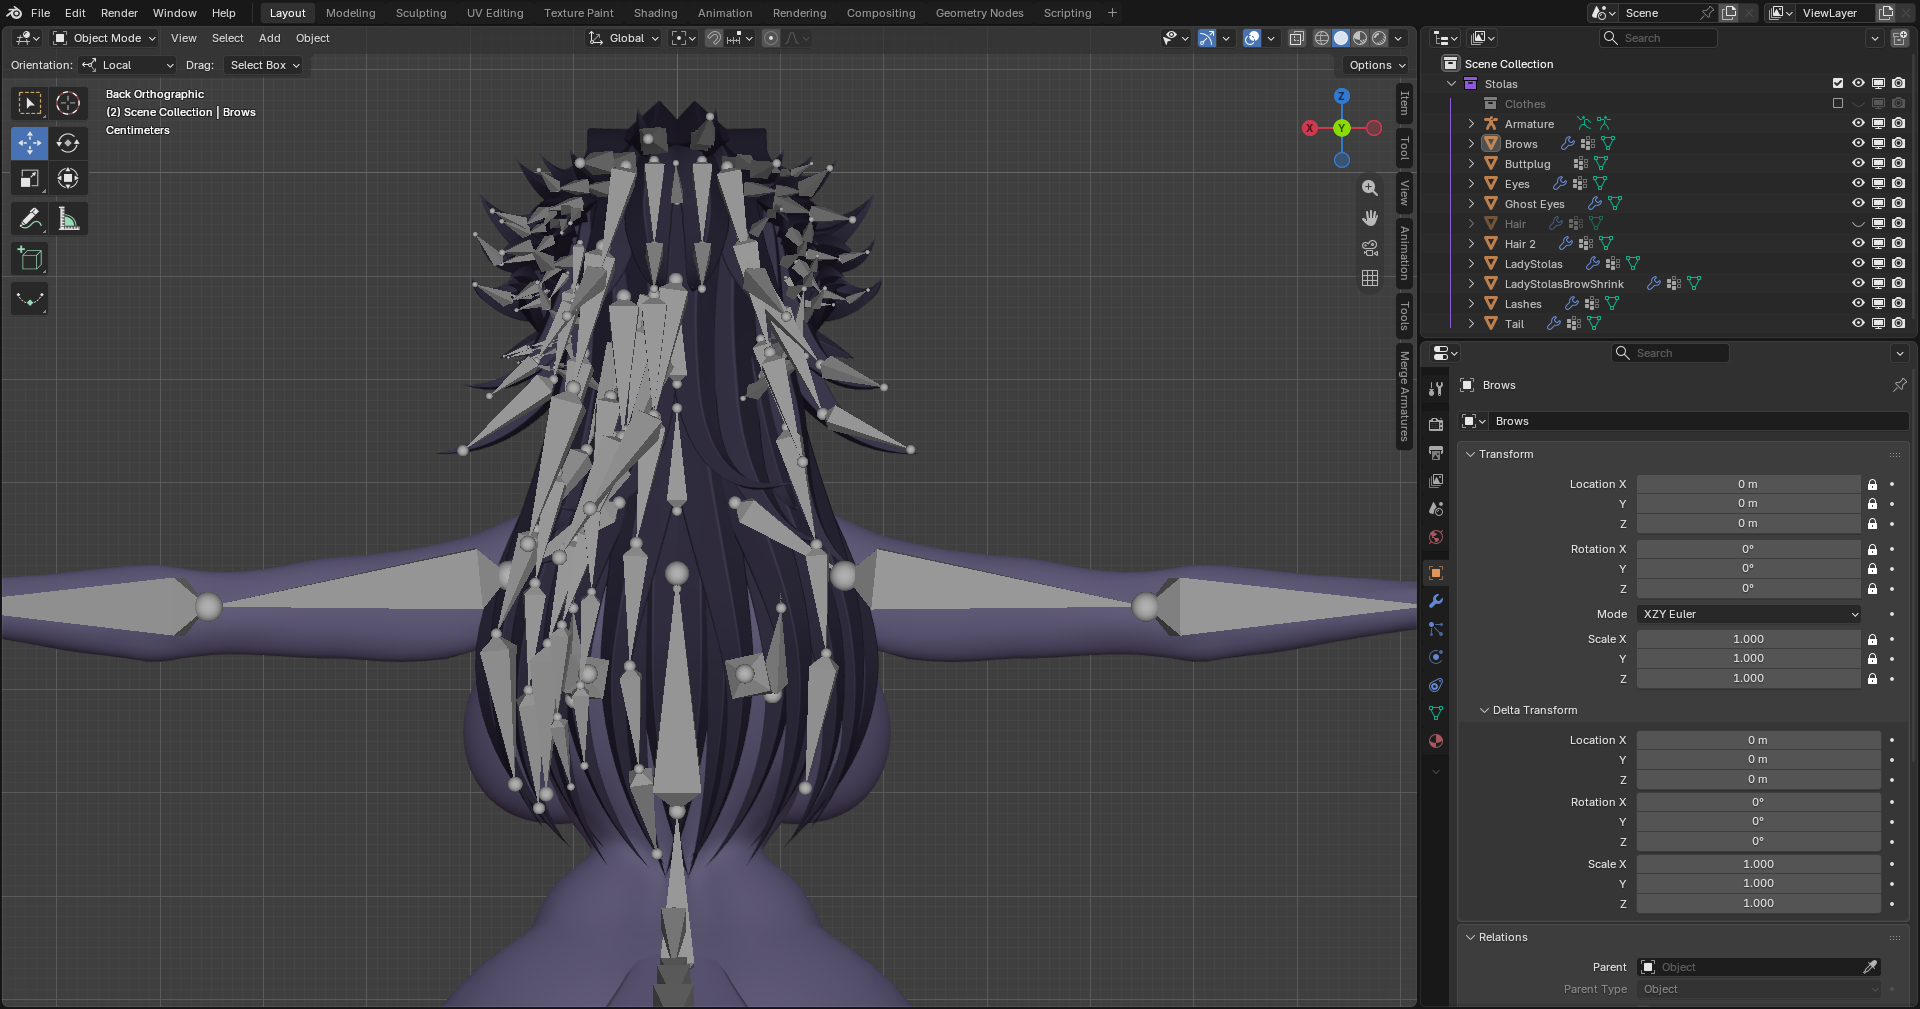The image size is (1920, 1009).
Task: Switch to the UV Editing workspace tab
Action: [x=495, y=13]
